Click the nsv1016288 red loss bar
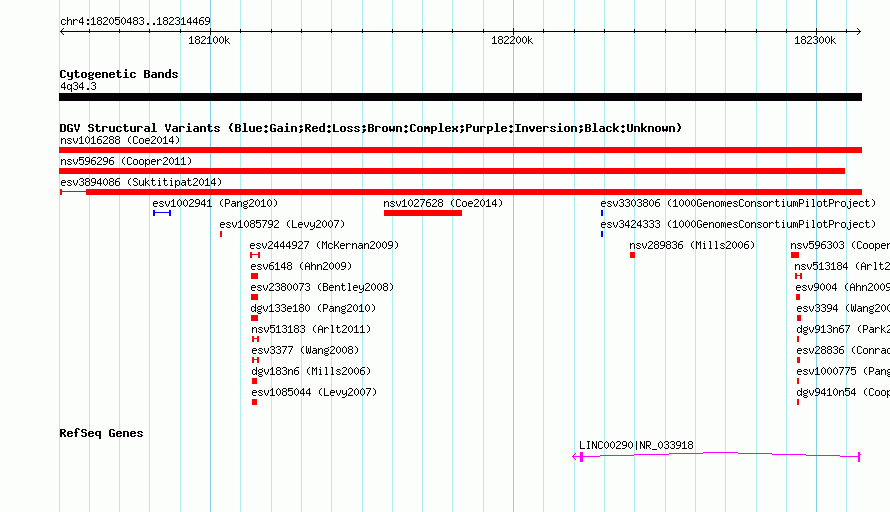 (x=460, y=150)
